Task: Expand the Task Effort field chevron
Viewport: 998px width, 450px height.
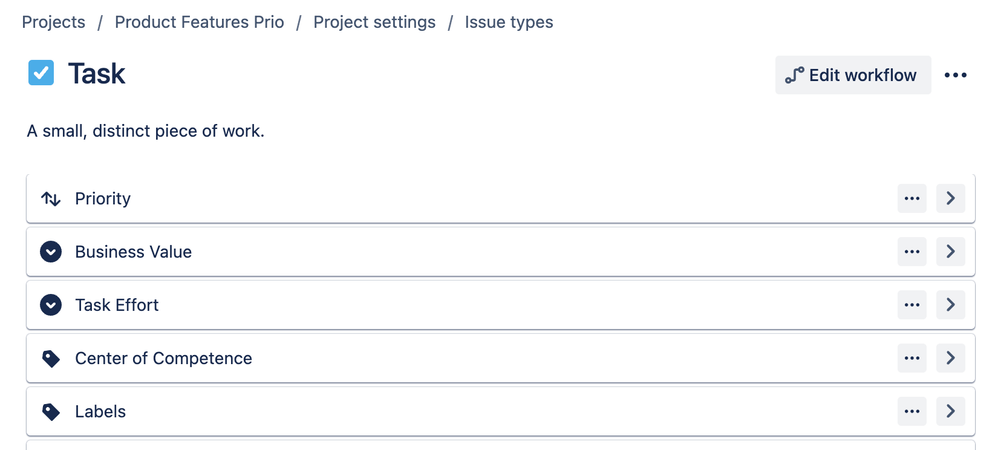Action: click(950, 306)
